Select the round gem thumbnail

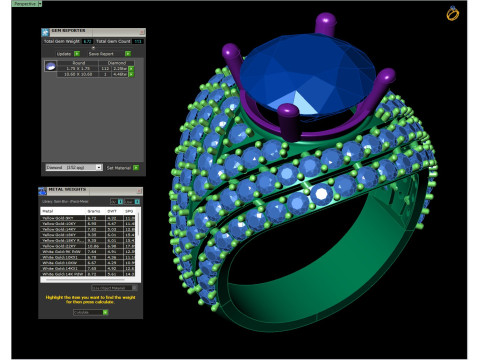[x=50, y=66]
